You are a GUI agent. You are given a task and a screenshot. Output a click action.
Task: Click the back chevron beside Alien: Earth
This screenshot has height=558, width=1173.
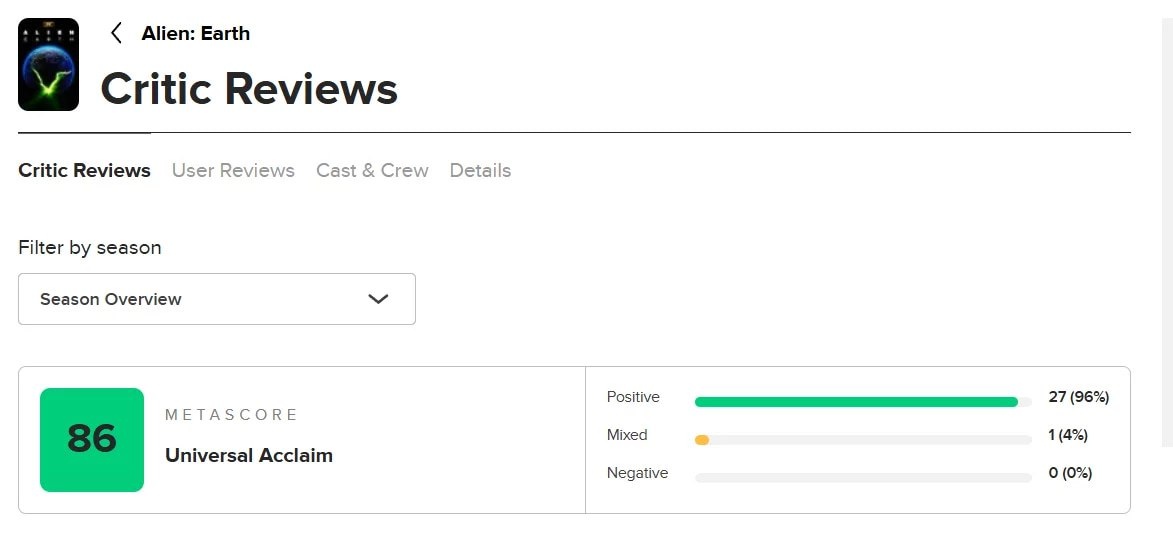[x=116, y=33]
